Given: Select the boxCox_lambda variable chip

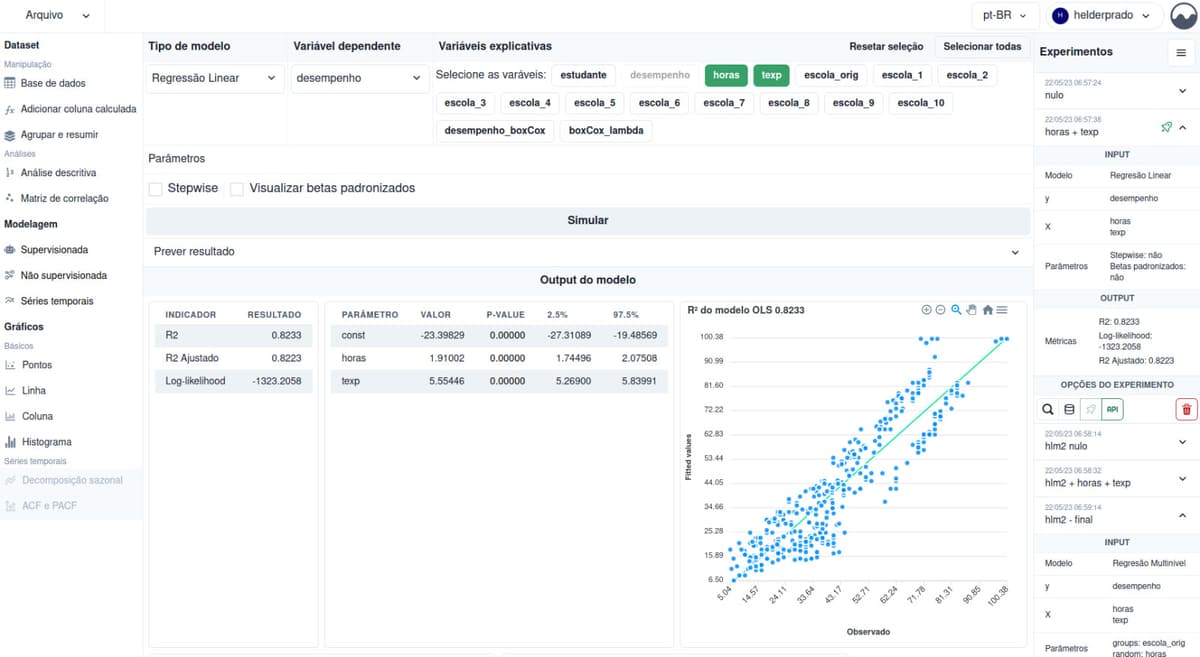Looking at the screenshot, I should [x=607, y=130].
